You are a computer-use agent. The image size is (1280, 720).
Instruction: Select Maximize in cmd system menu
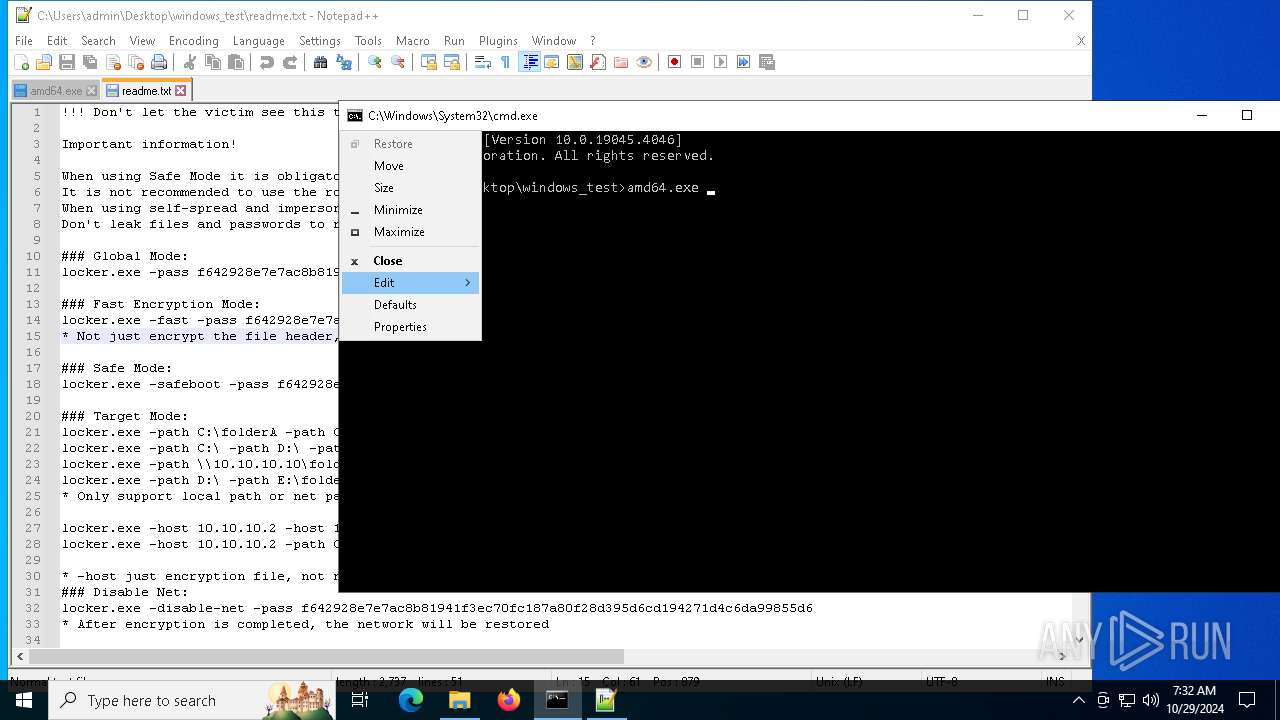(x=411, y=232)
